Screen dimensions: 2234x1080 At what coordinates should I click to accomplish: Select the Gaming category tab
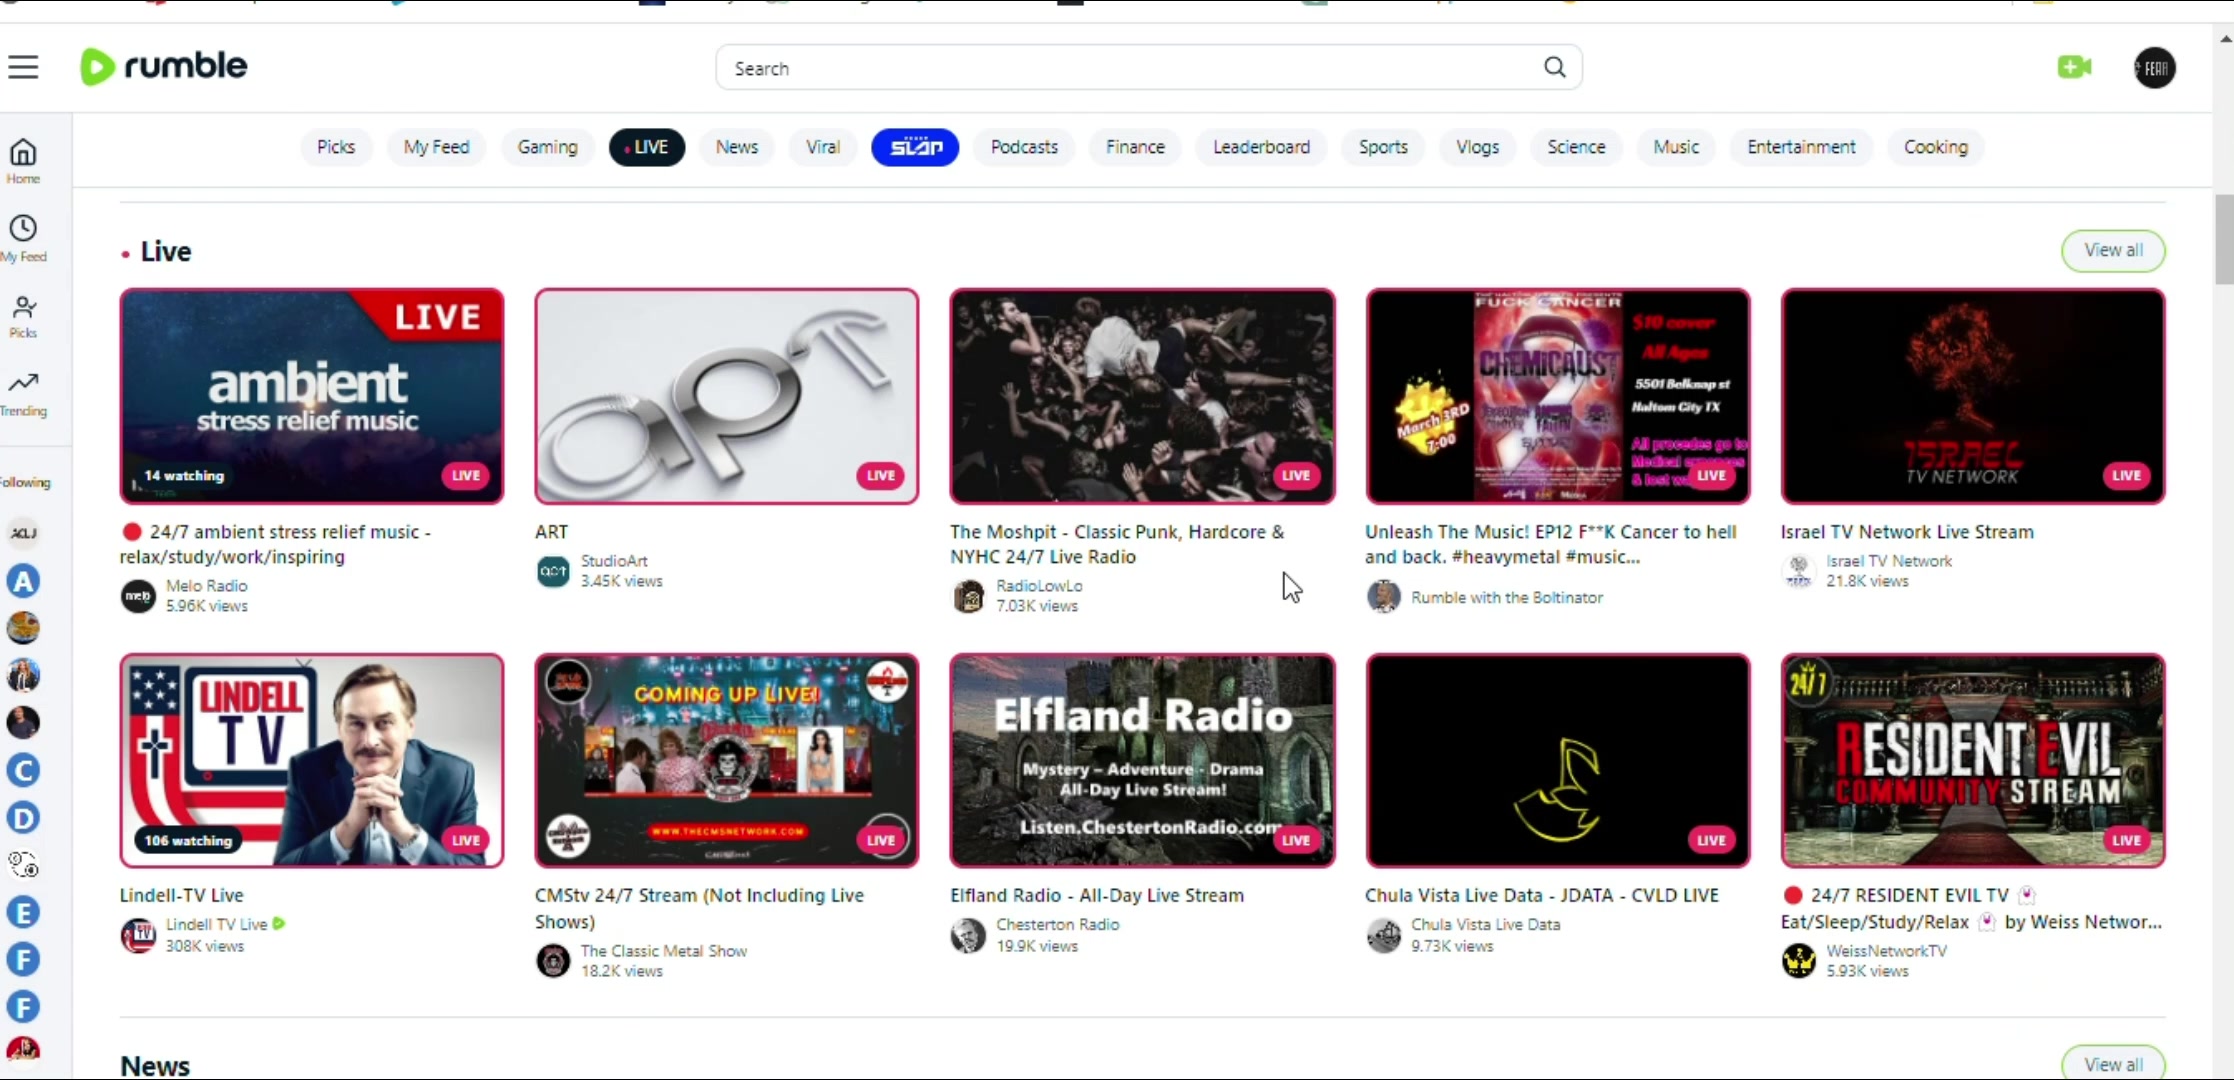coord(547,147)
